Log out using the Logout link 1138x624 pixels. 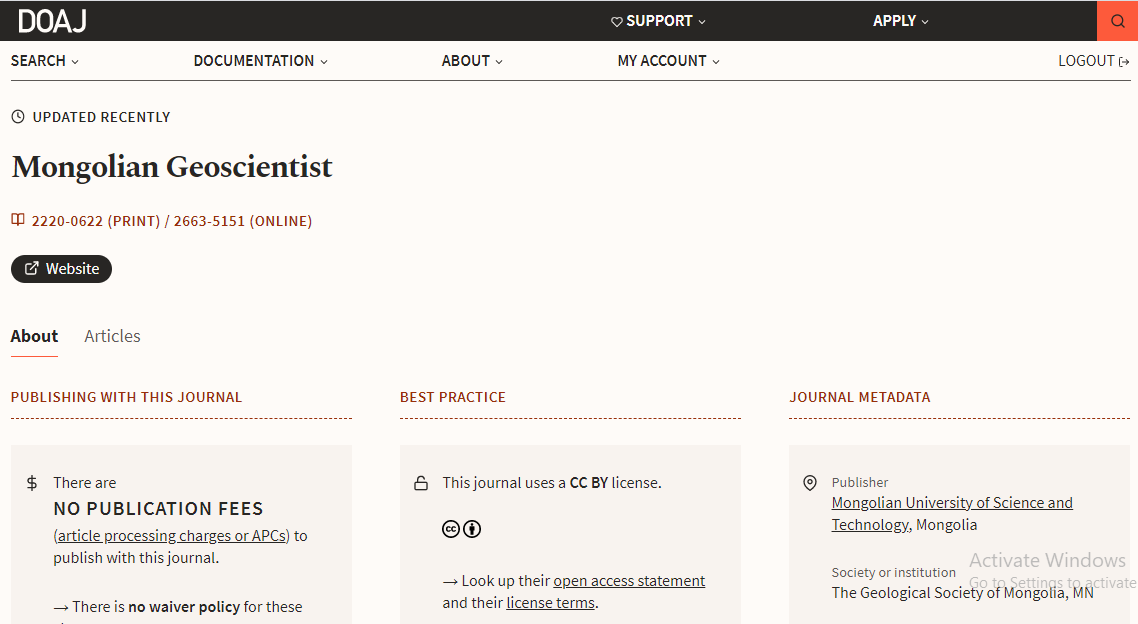[x=1093, y=61]
